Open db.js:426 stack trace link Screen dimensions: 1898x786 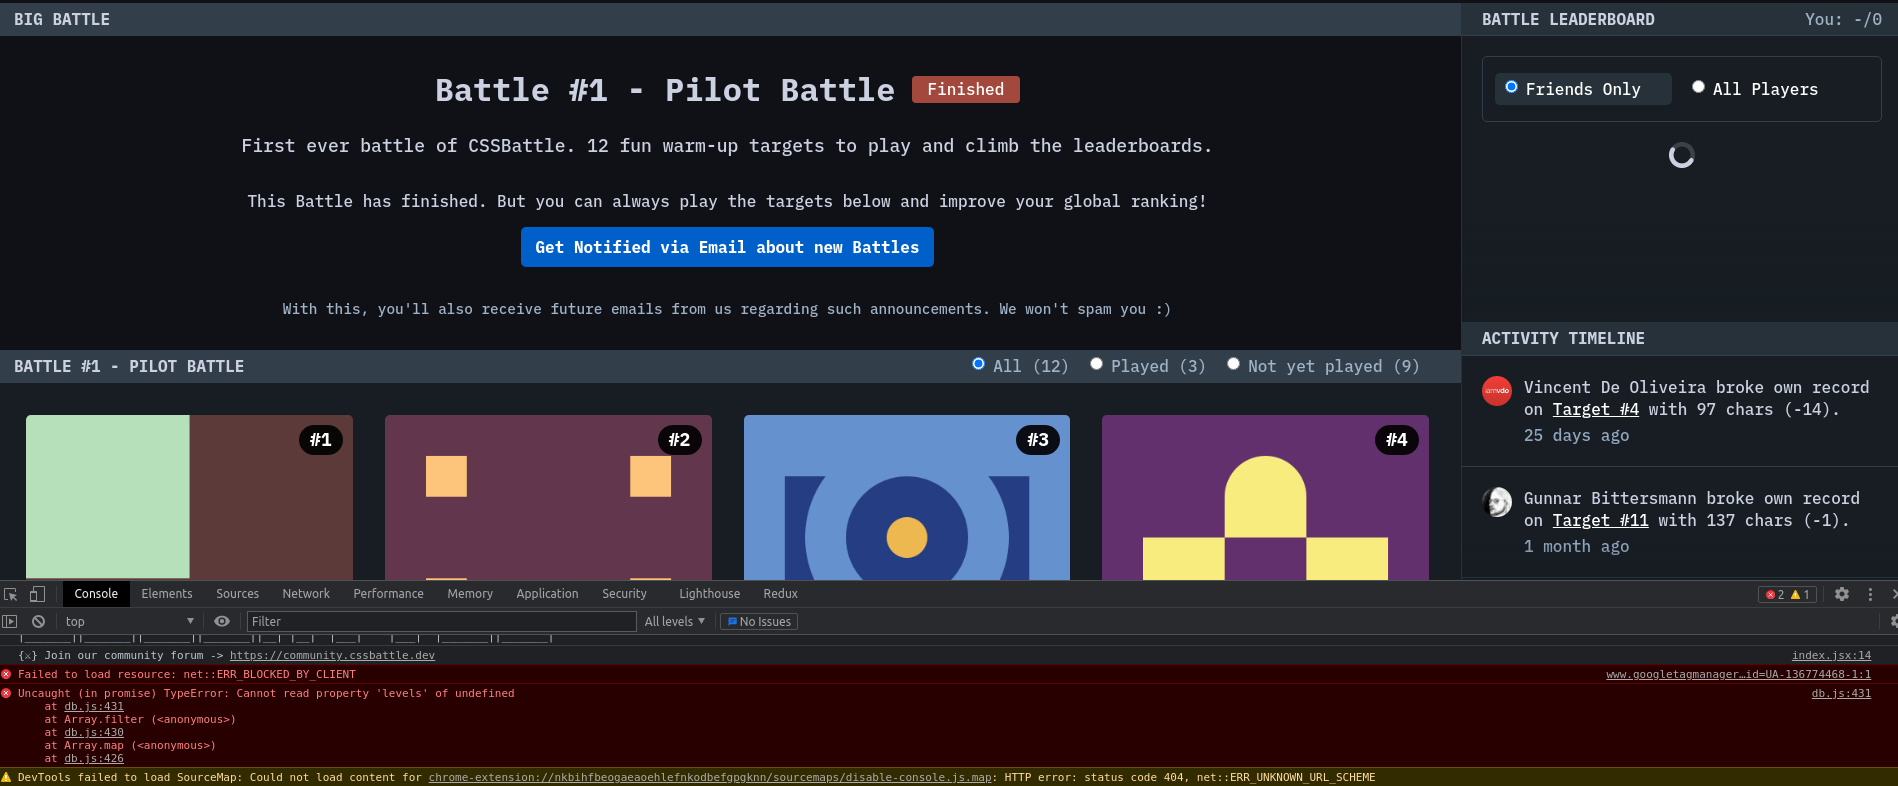click(x=94, y=759)
